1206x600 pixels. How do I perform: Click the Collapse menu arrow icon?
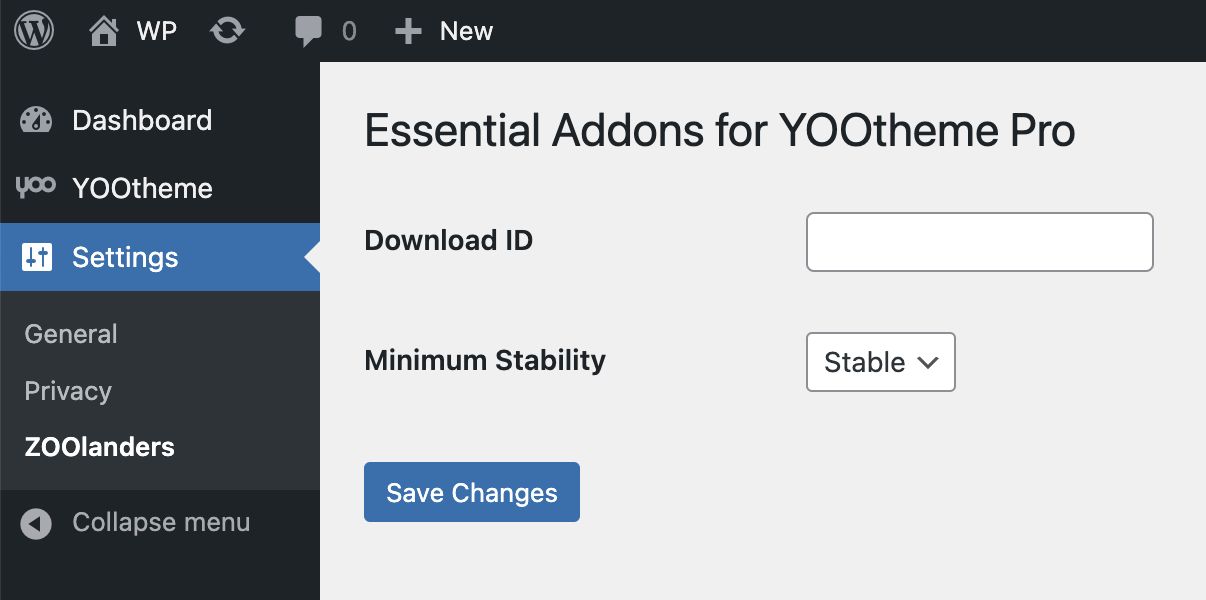point(36,524)
